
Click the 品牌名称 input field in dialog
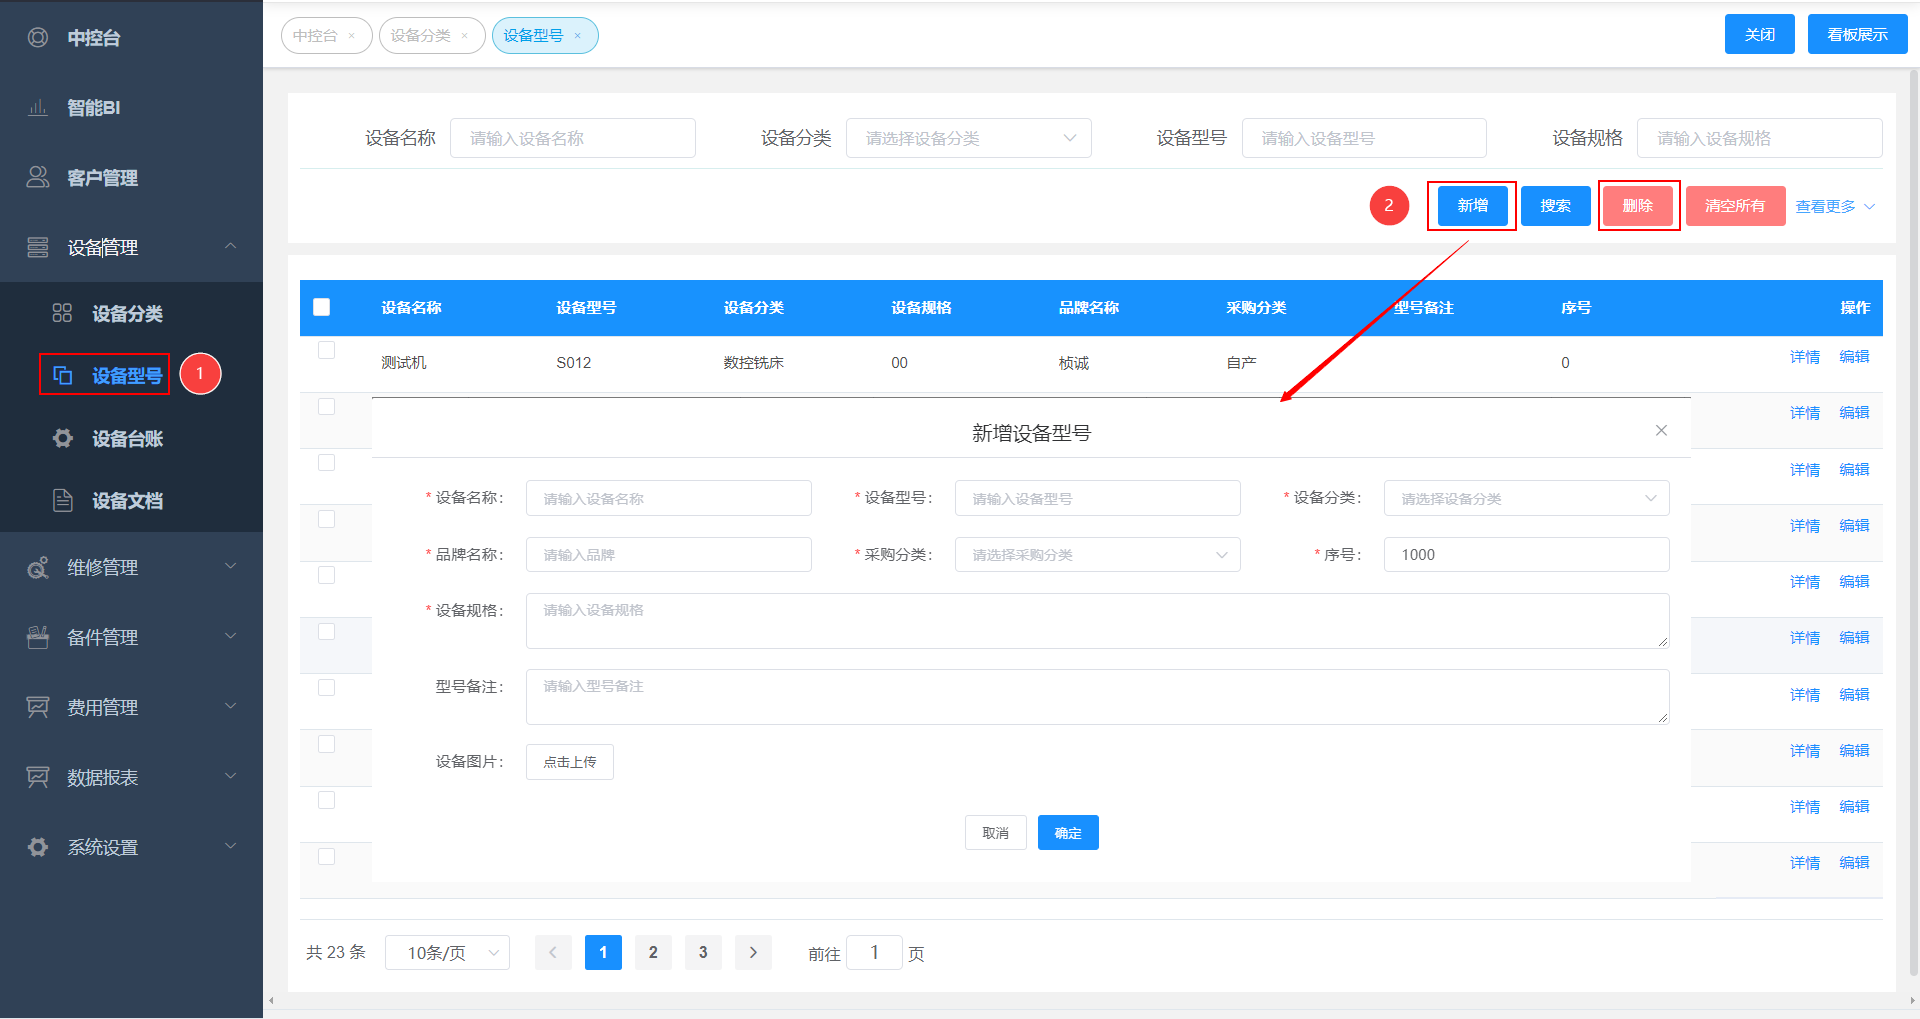668,555
